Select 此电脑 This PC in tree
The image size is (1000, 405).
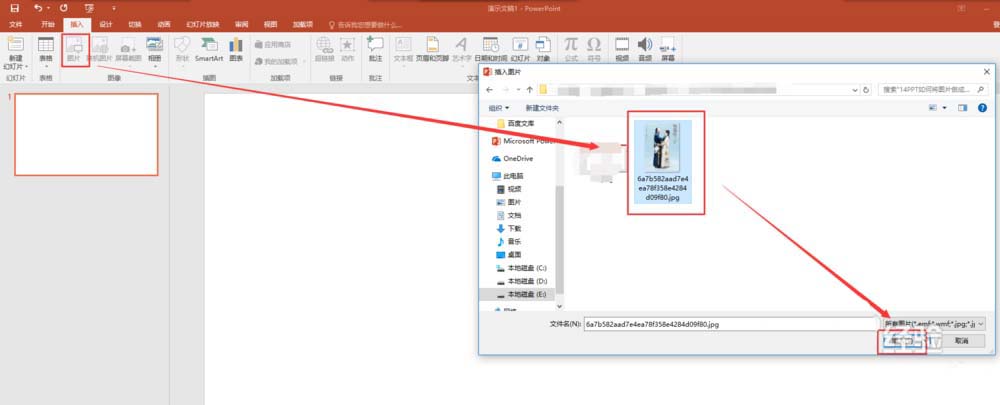(x=508, y=175)
